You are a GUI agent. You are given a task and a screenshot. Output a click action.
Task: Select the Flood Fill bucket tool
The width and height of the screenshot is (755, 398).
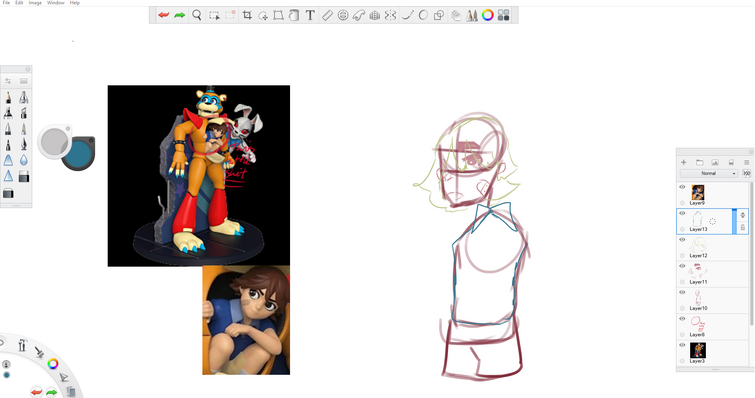tap(294, 15)
